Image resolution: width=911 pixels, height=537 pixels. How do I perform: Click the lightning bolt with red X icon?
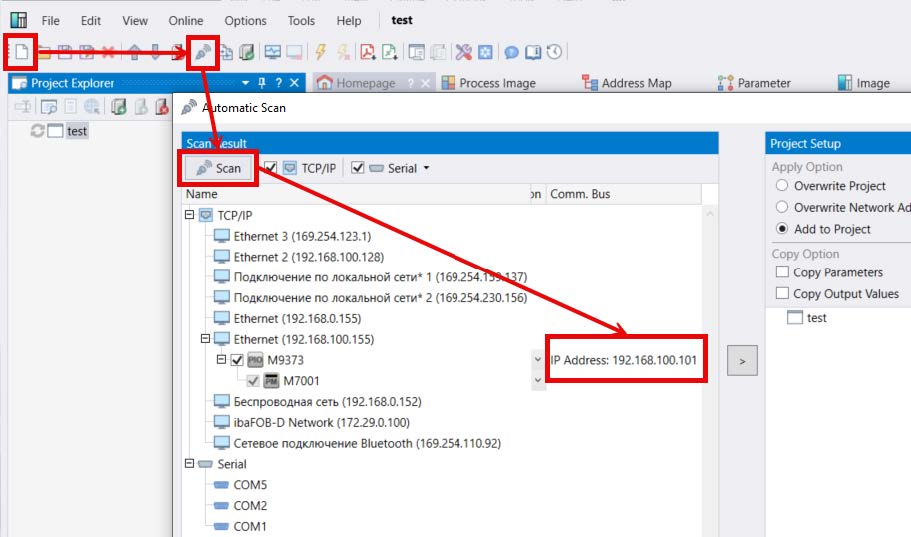click(x=343, y=52)
